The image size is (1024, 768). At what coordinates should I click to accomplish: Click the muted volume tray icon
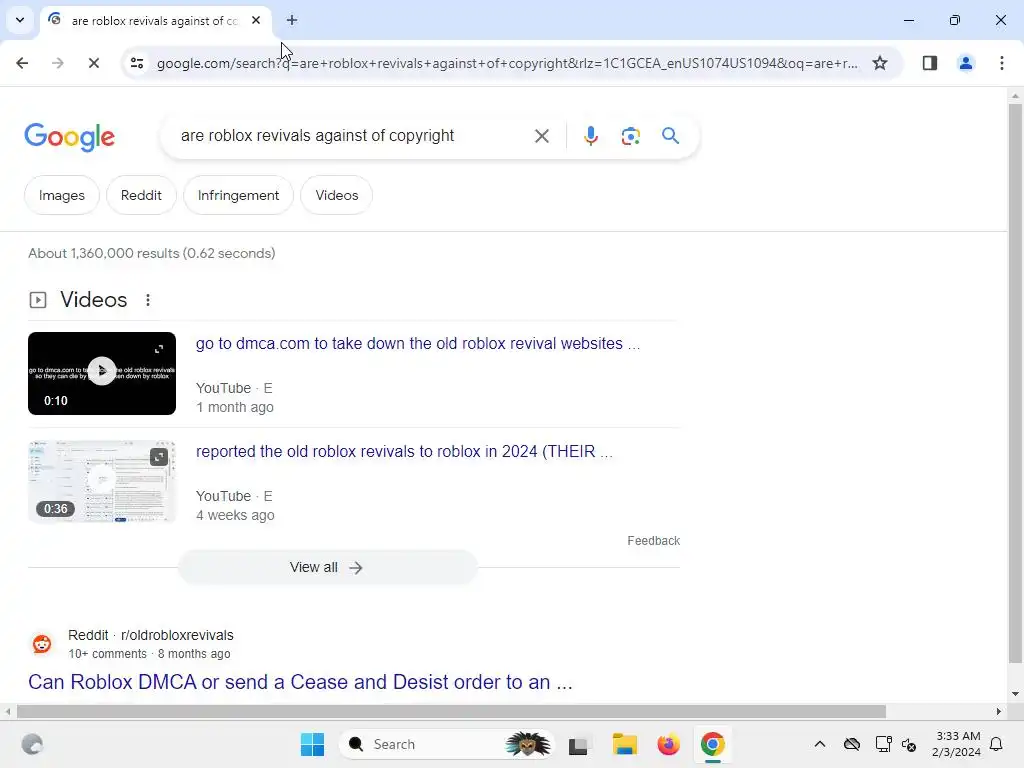click(909, 744)
